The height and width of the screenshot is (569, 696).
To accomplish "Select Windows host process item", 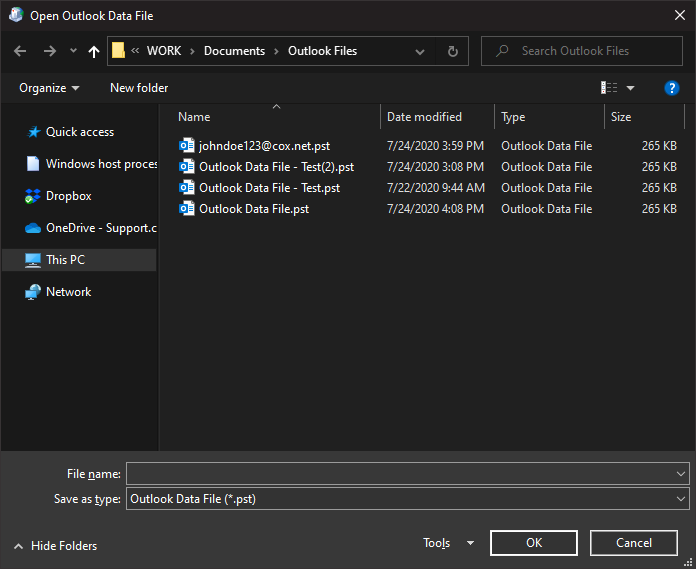I will 101,164.
